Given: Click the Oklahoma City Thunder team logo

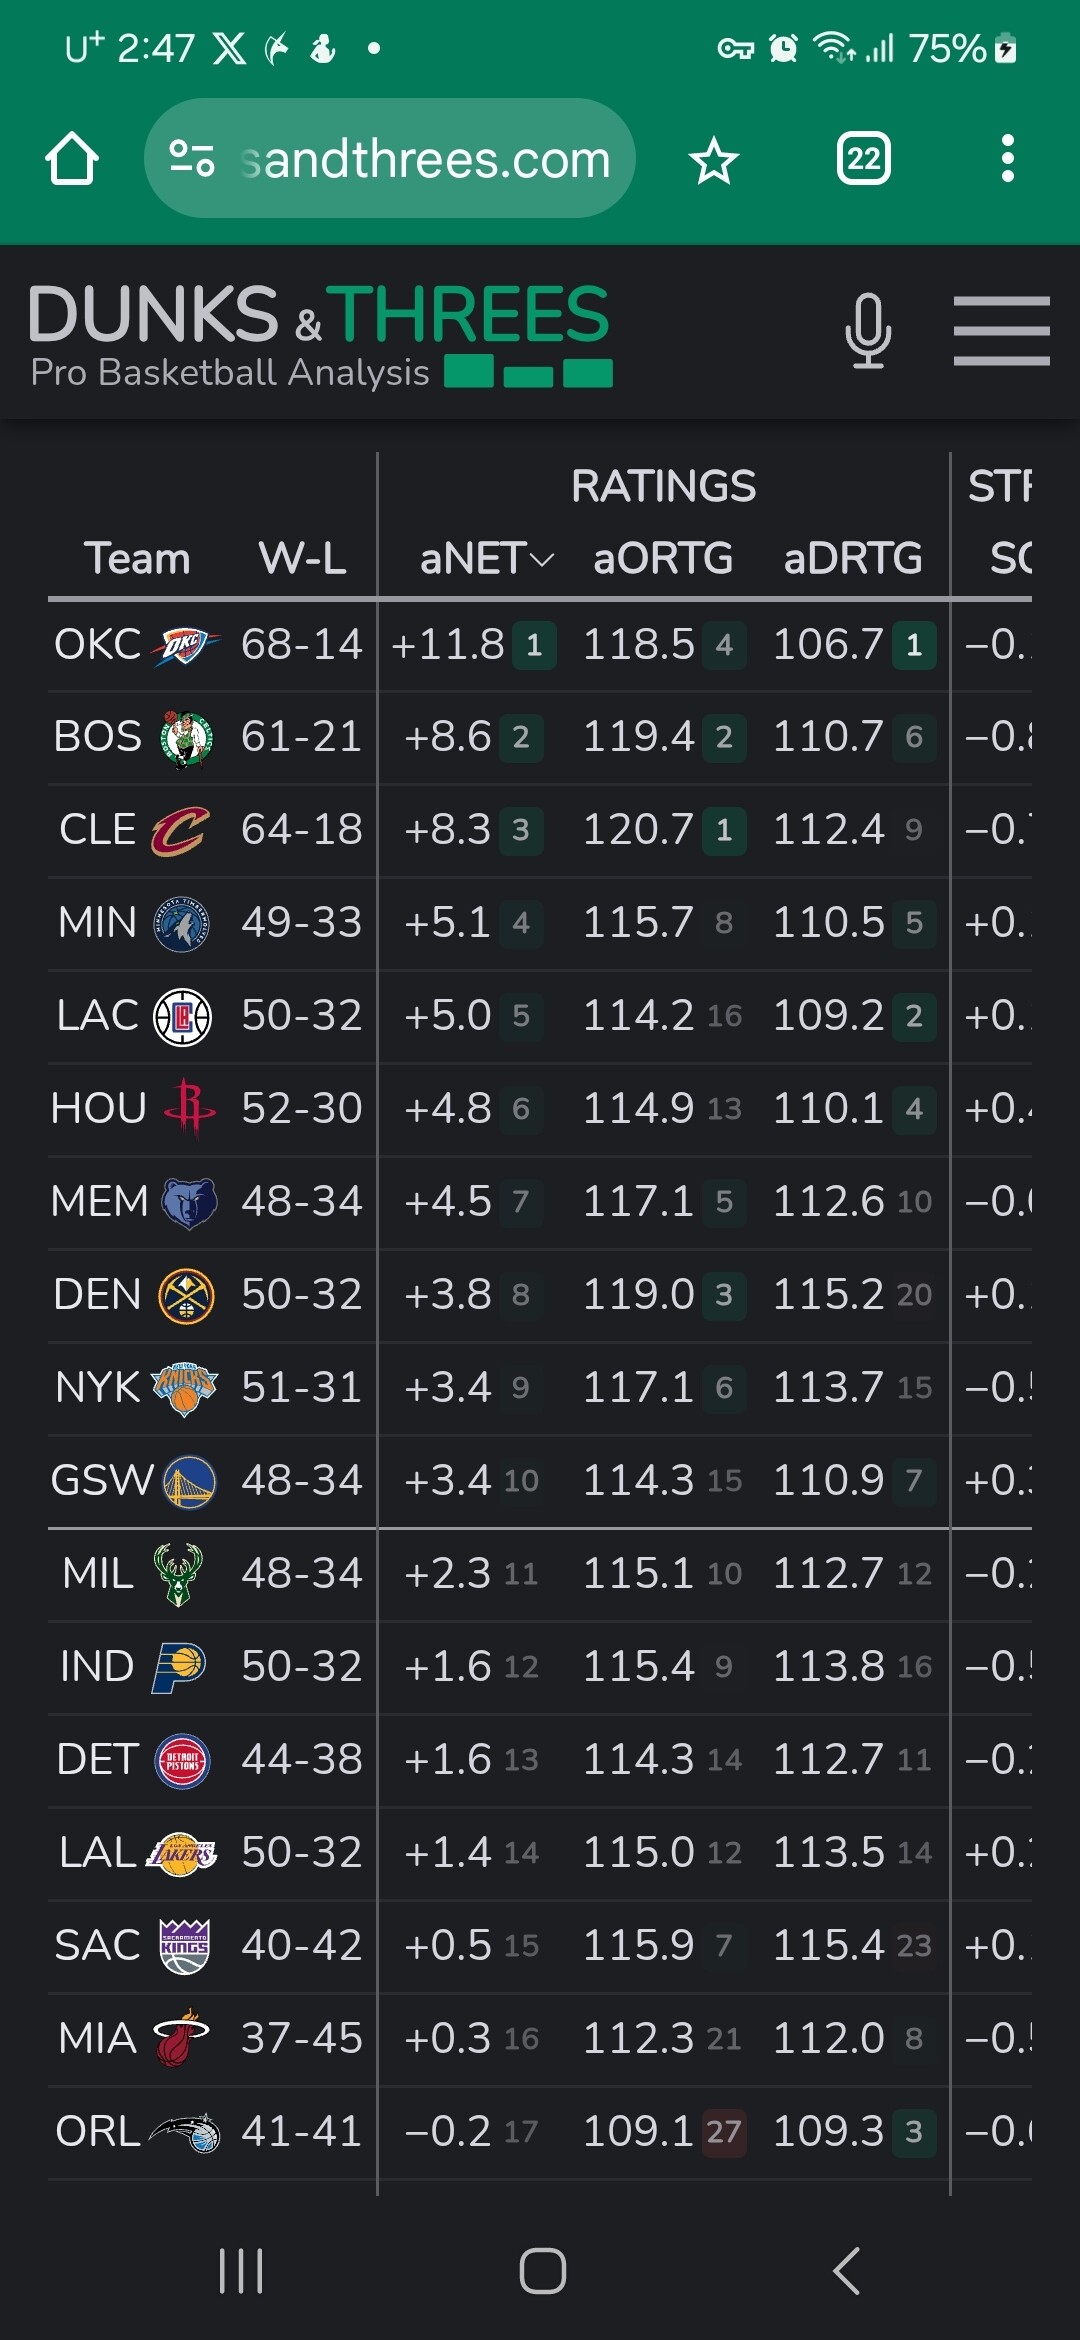Looking at the screenshot, I should coord(184,646).
